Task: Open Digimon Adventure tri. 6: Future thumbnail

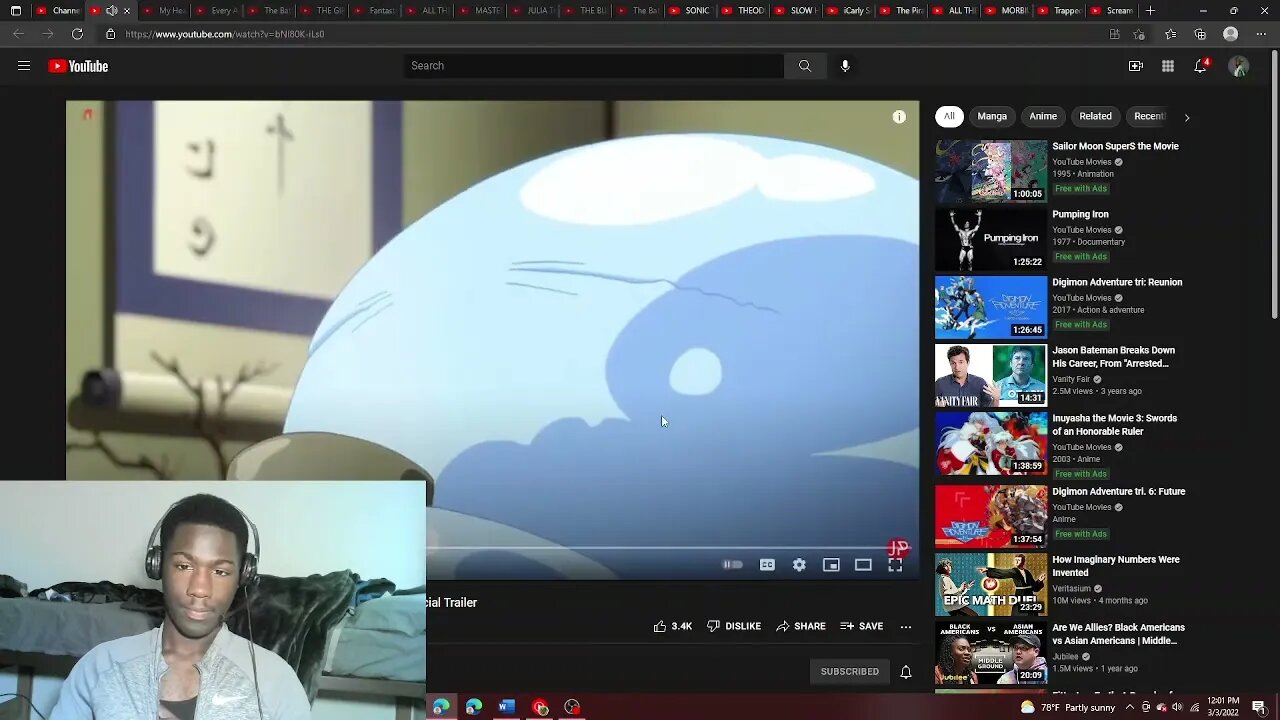Action: click(991, 517)
